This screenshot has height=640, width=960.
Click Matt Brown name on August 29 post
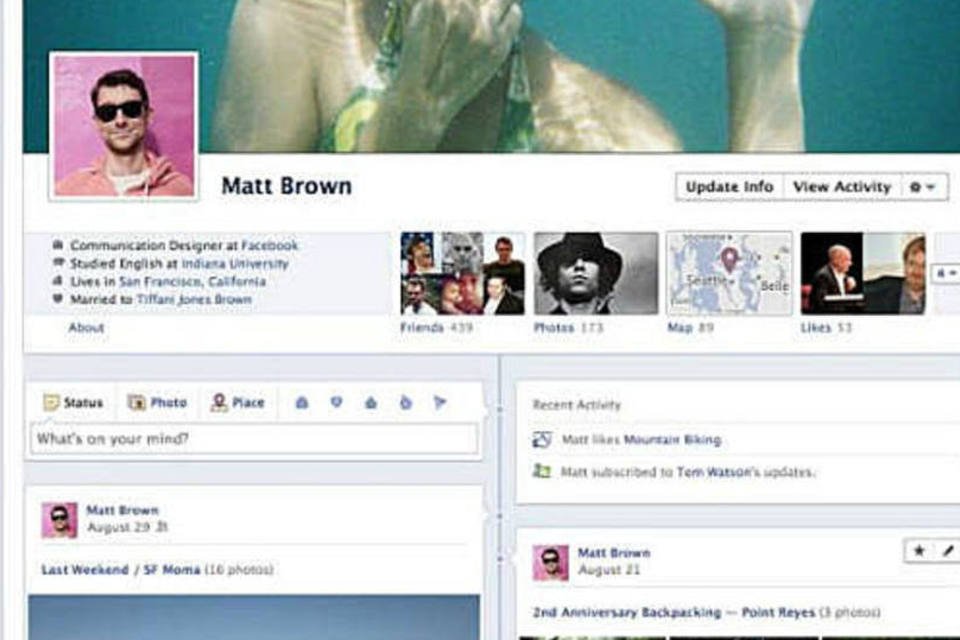(x=122, y=510)
